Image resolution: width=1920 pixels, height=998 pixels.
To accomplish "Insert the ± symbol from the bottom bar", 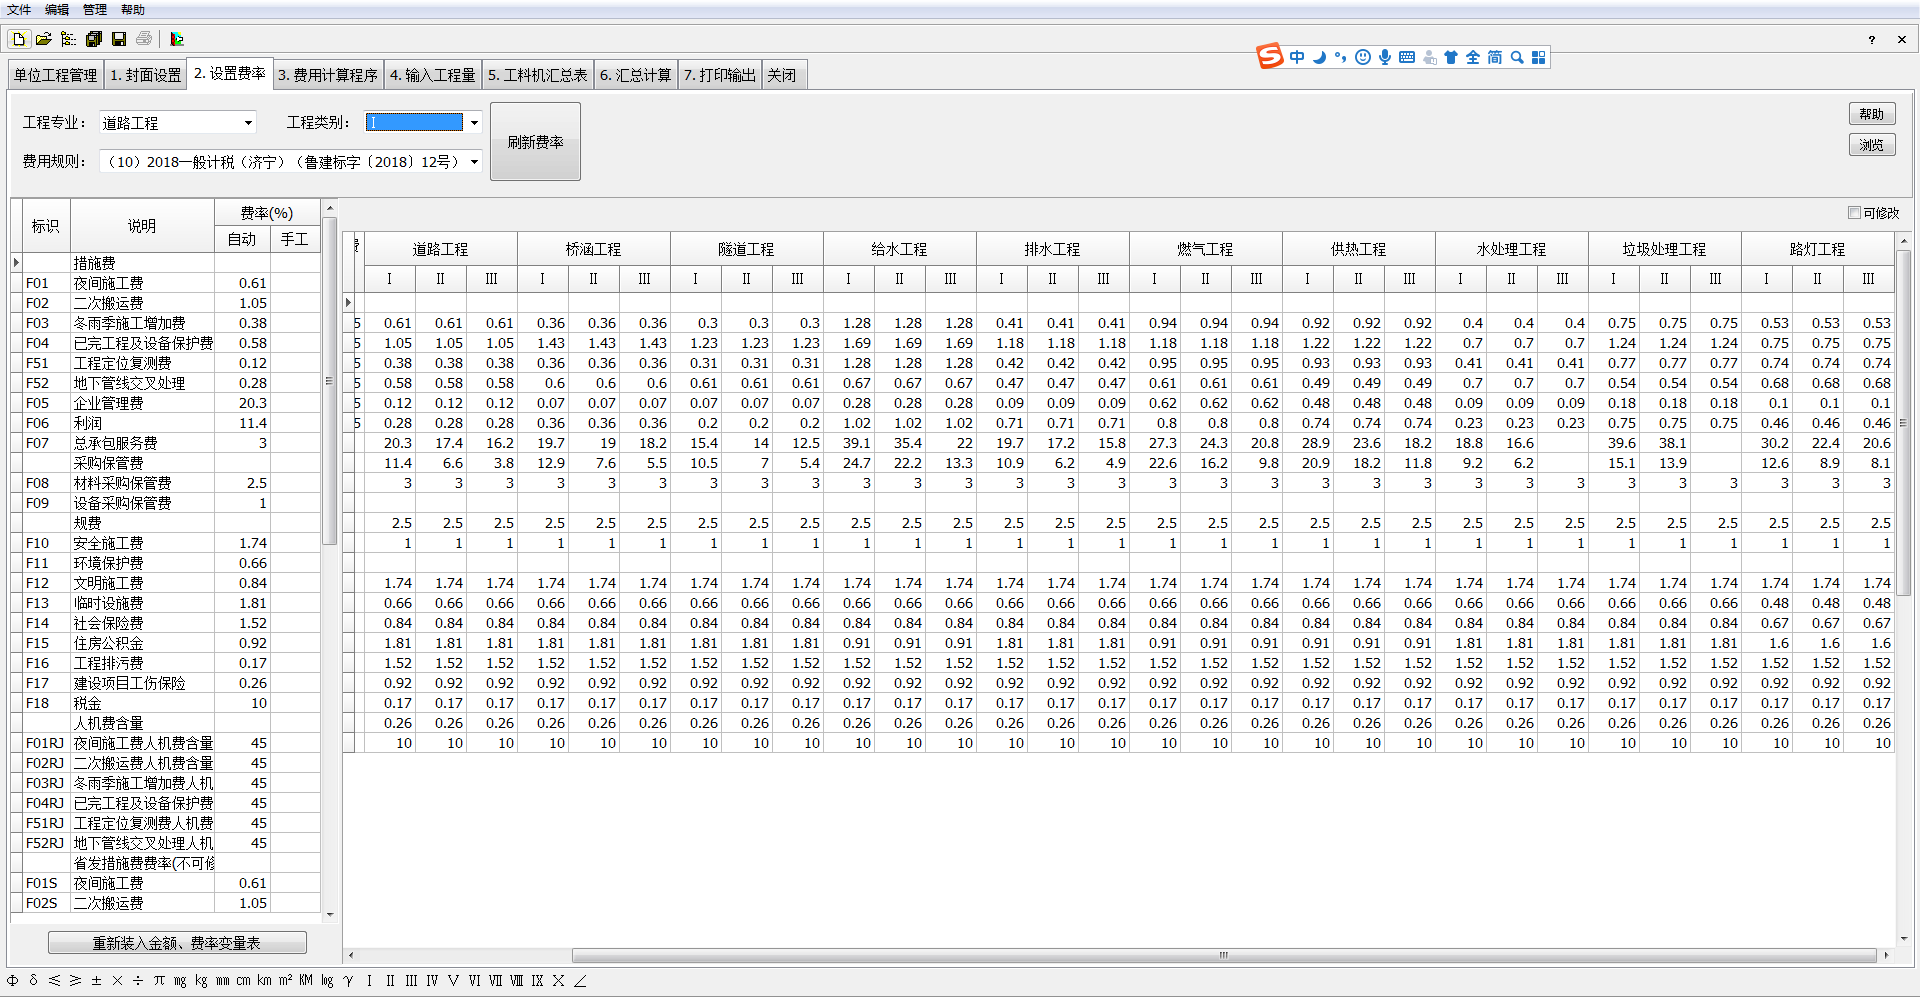I will pyautogui.click(x=96, y=981).
